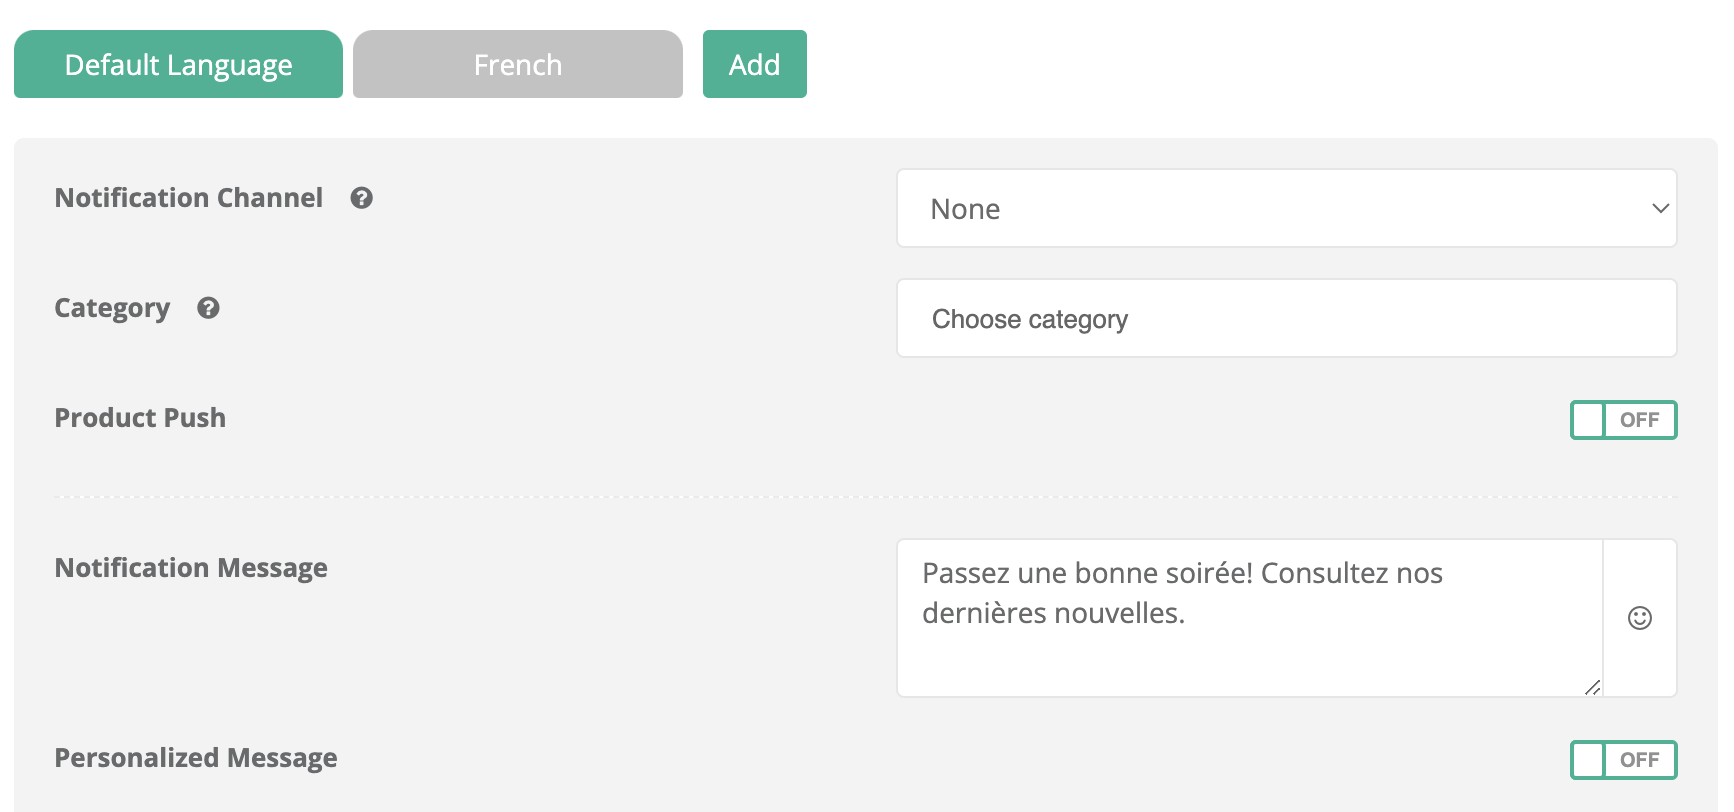Screen dimensions: 1734x812
Task: Click the Product Push label
Action: tap(140, 418)
